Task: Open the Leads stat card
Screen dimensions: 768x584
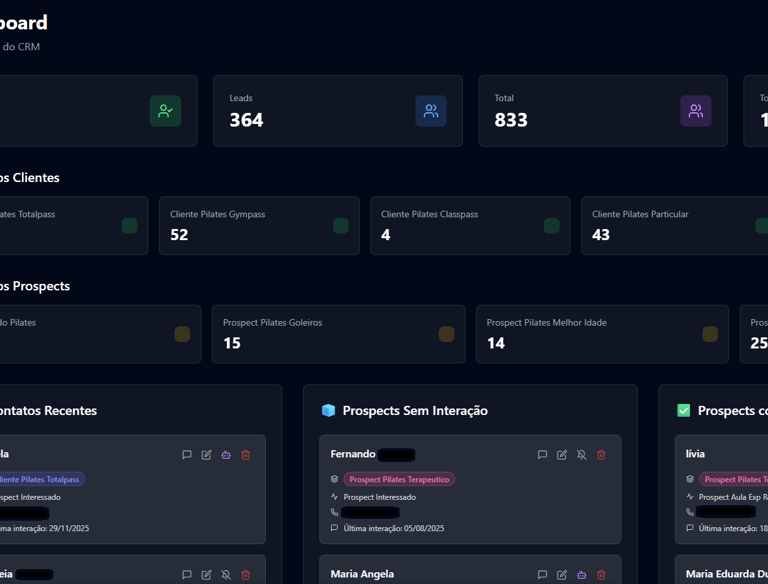Action: 338,111
